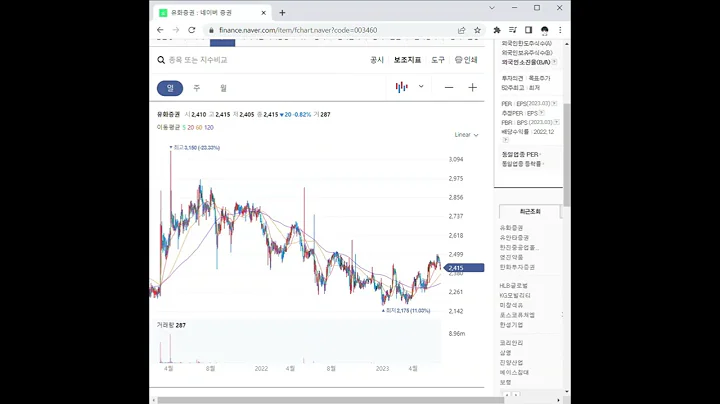This screenshot has height=404, width=720.
Task: Click the 투자의견 label in sidebar
Action: (512, 79)
